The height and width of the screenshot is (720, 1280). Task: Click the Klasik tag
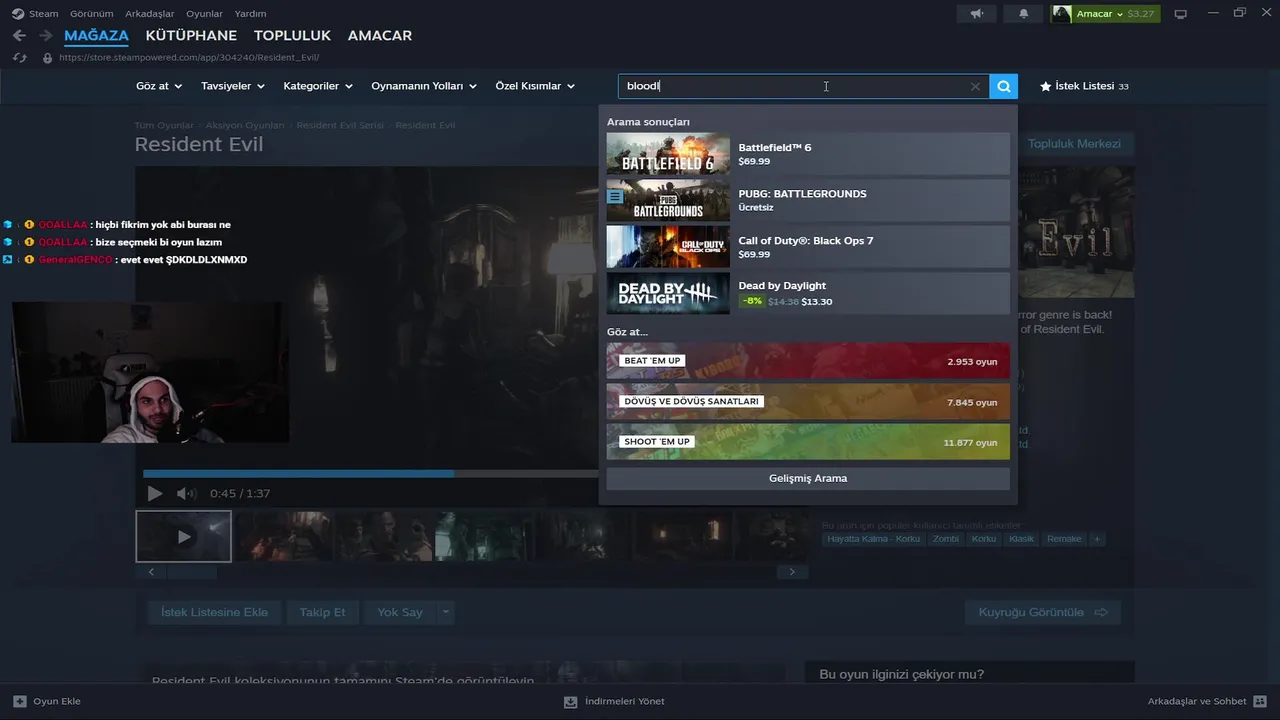click(x=1021, y=539)
